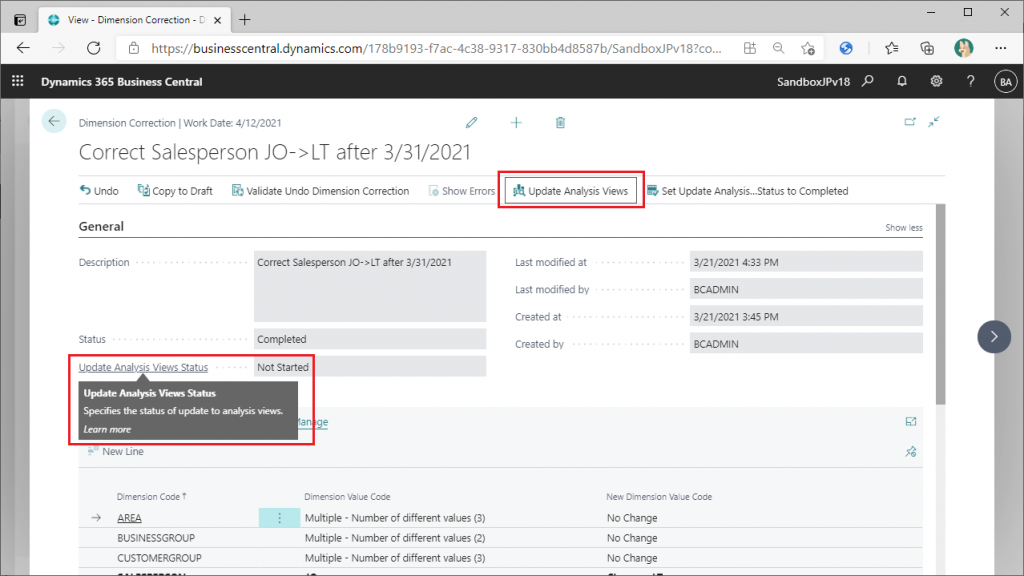This screenshot has height=576, width=1024.
Task: Click Dynamics 365 Business Central title
Action: pyautogui.click(x=121, y=82)
